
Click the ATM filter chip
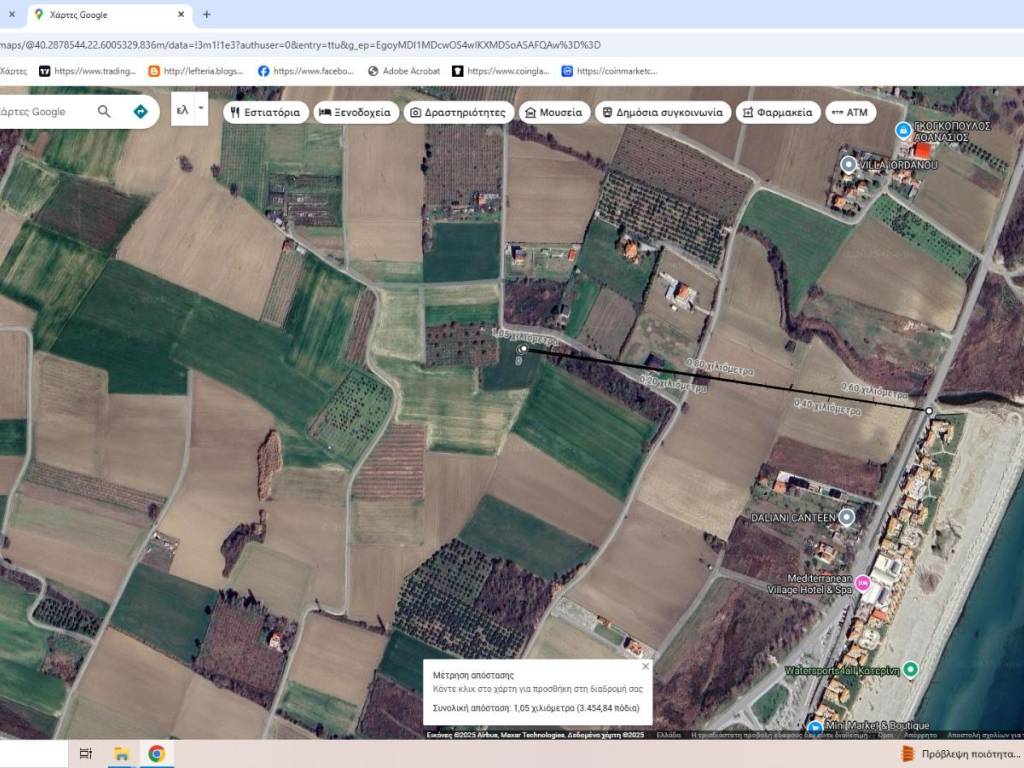point(850,112)
